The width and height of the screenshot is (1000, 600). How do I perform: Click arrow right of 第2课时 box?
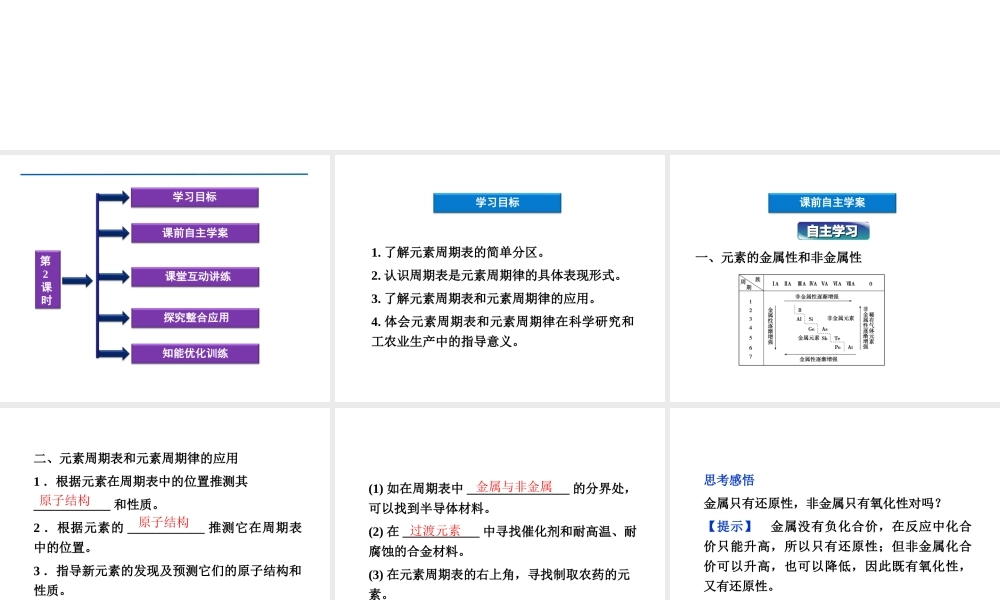click(77, 281)
